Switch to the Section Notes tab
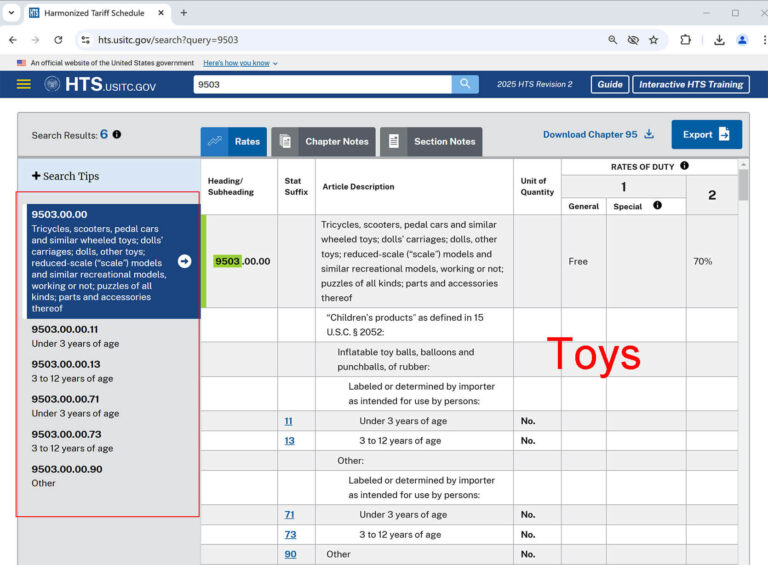This screenshot has height=565, width=768. [x=431, y=141]
